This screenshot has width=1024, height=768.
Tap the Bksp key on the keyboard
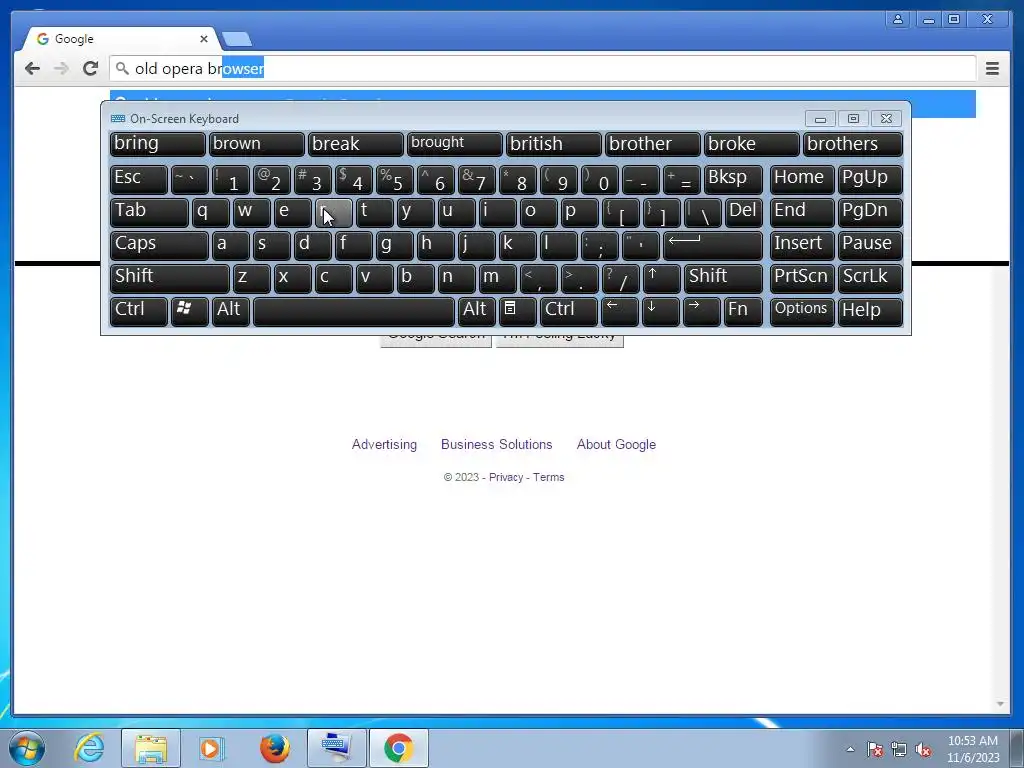(x=733, y=180)
